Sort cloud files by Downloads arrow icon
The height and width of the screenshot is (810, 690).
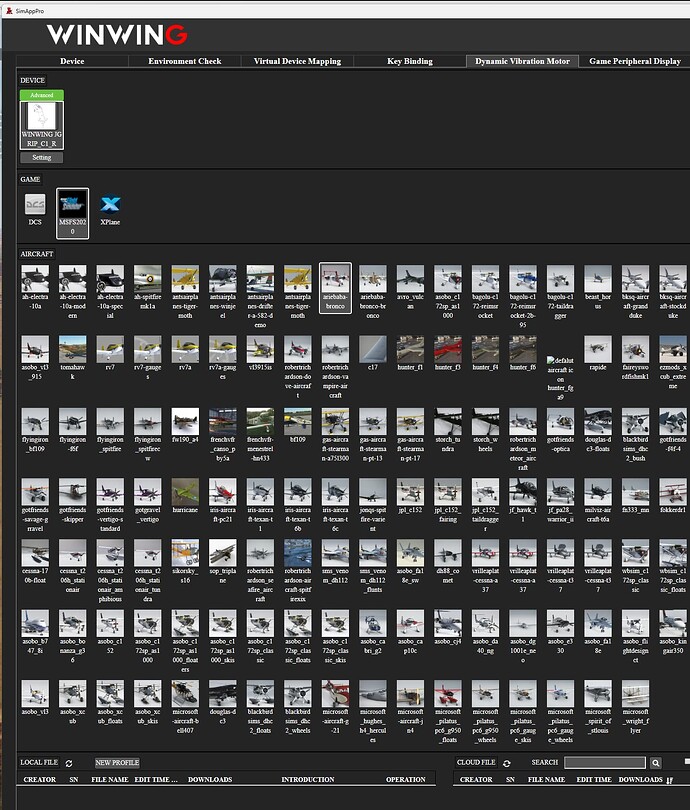(x=669, y=780)
